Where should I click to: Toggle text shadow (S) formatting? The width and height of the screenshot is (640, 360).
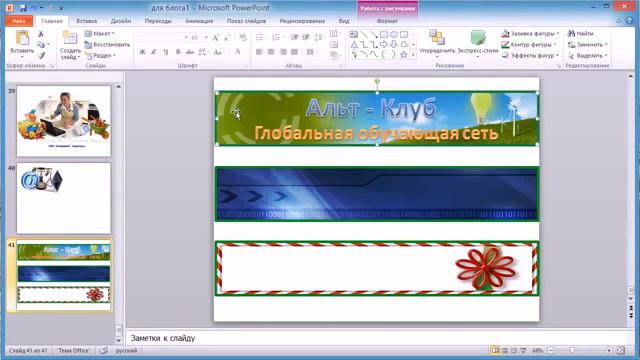[x=178, y=52]
